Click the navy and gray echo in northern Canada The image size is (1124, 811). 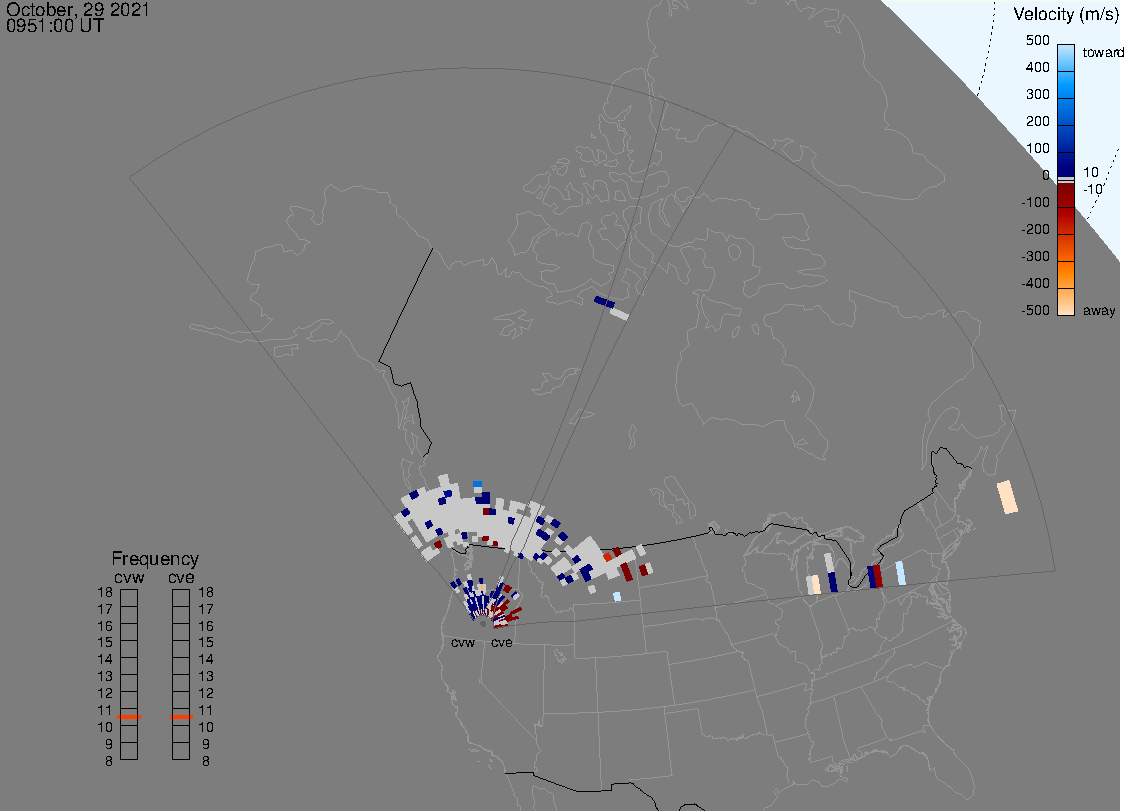(611, 308)
